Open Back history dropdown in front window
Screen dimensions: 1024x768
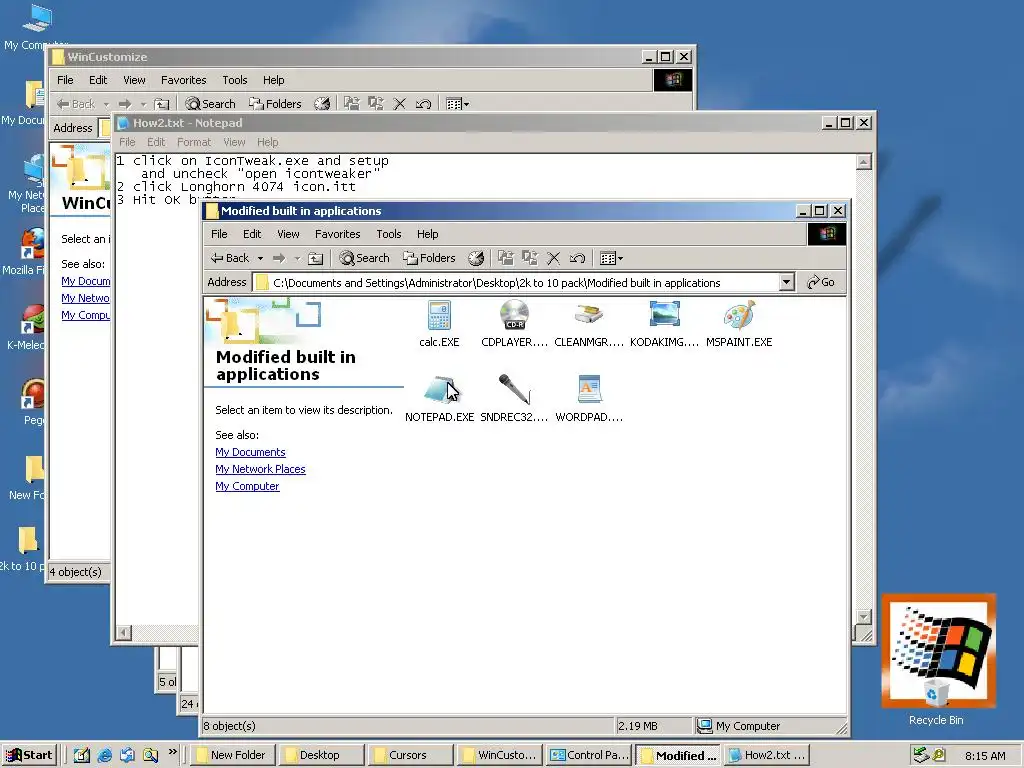click(x=260, y=259)
